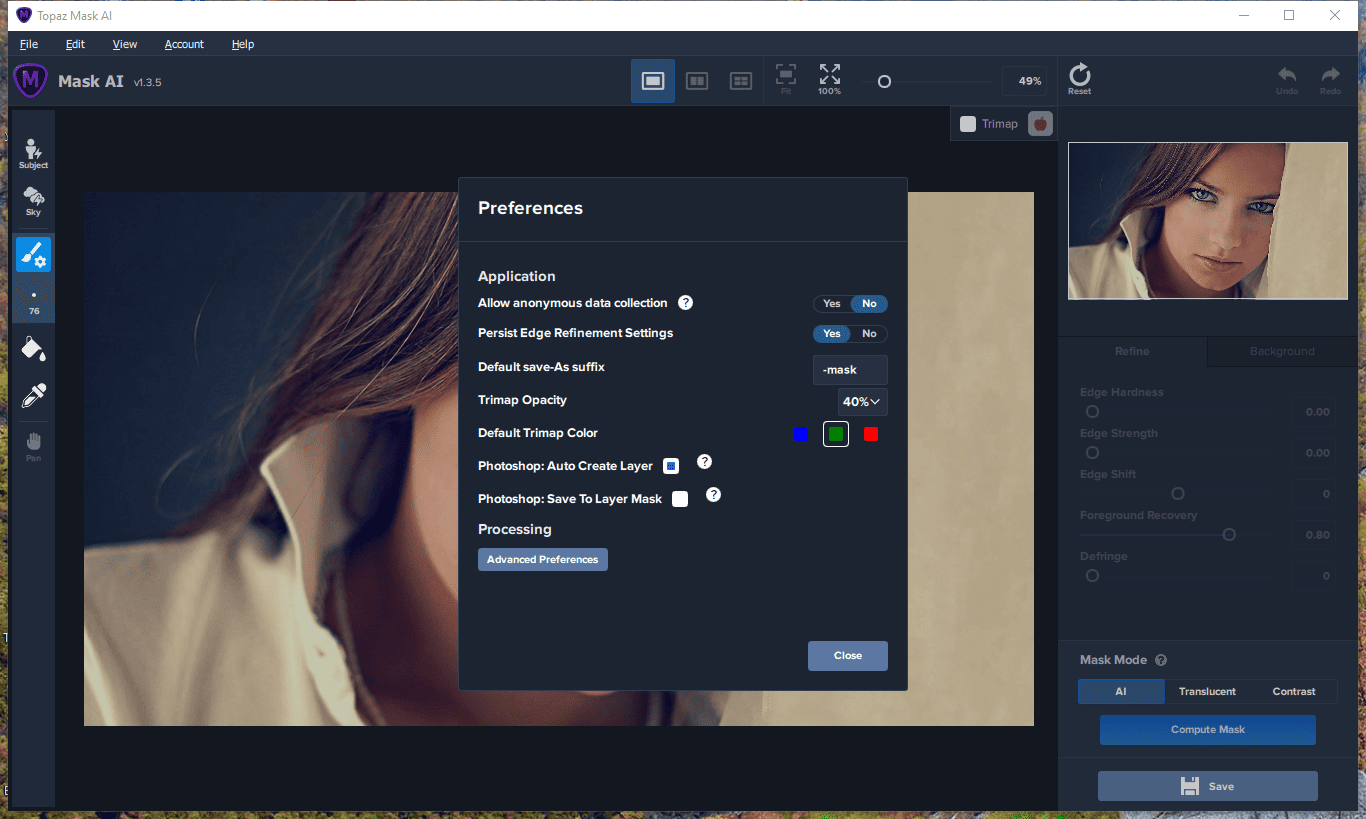Viewport: 1366px width, 819px height.
Task: Select the Subject auto-detect tool
Action: pyautogui.click(x=33, y=153)
